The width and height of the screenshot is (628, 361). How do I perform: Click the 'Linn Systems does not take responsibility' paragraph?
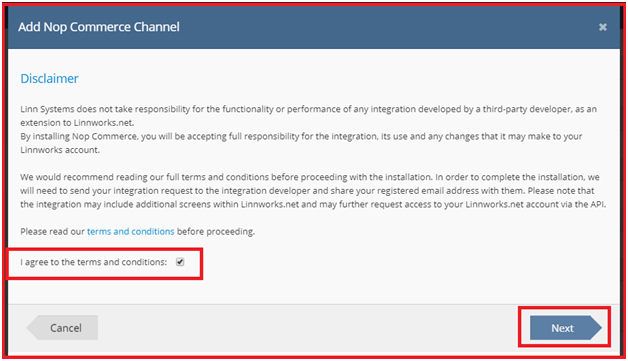(308, 116)
